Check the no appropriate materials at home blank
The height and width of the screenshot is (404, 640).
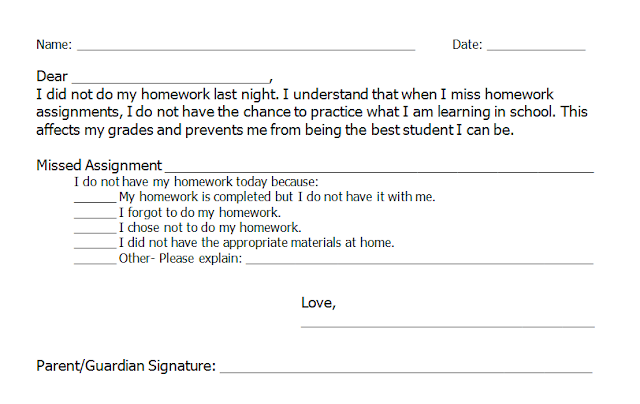point(95,245)
